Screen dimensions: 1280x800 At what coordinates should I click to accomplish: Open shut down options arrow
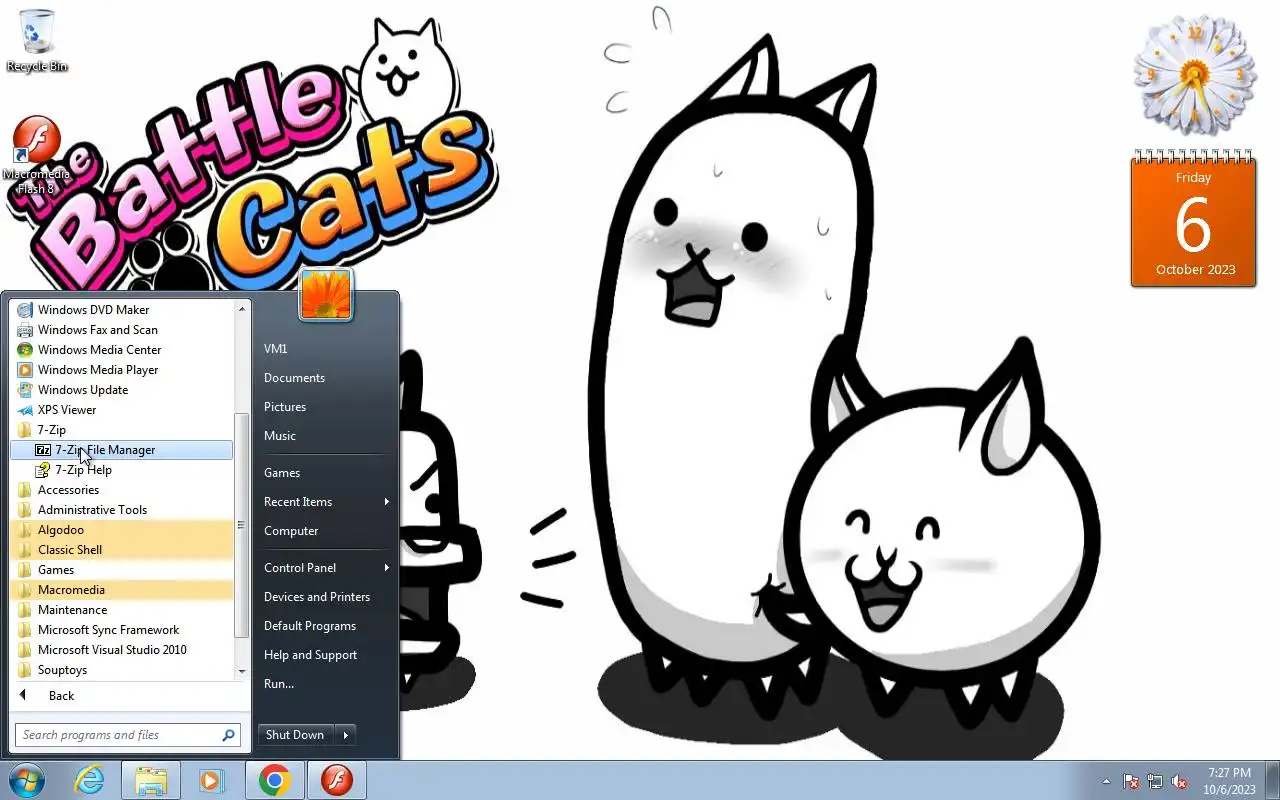tap(345, 735)
